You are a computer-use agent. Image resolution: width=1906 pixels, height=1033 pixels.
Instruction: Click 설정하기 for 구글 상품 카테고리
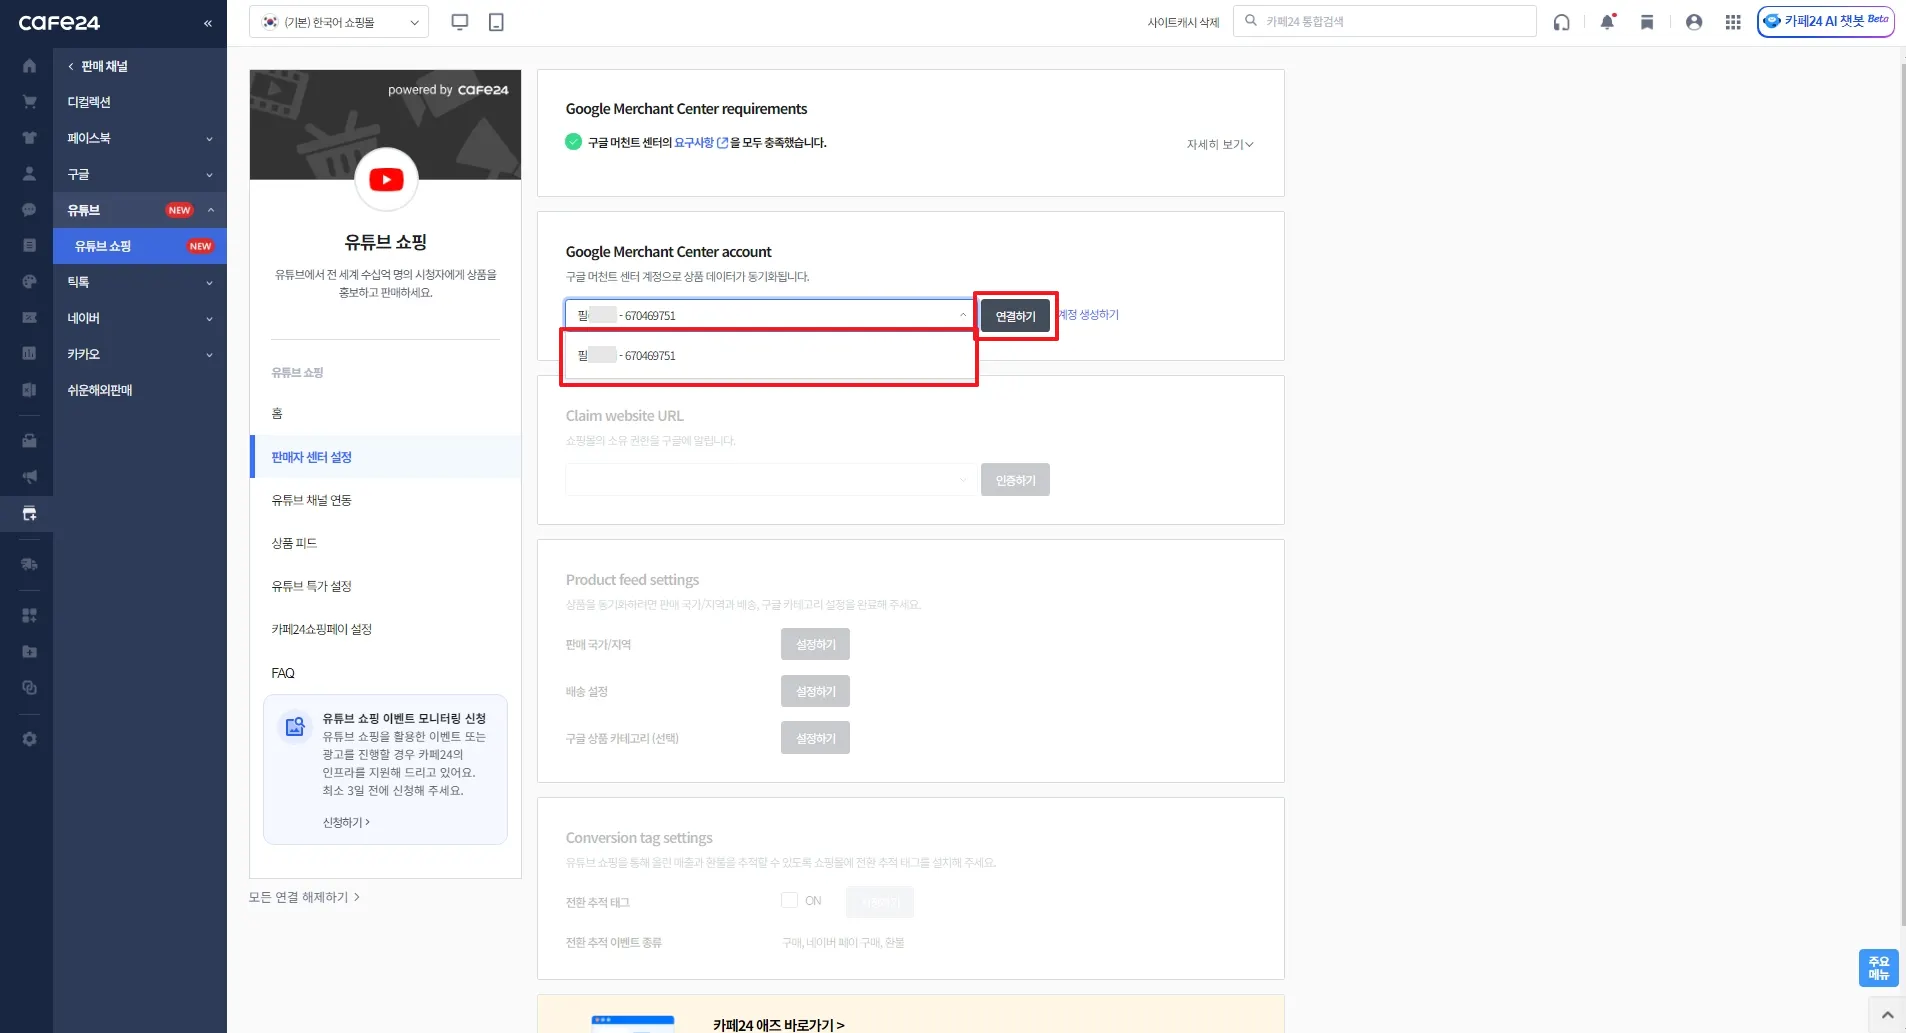click(x=815, y=738)
